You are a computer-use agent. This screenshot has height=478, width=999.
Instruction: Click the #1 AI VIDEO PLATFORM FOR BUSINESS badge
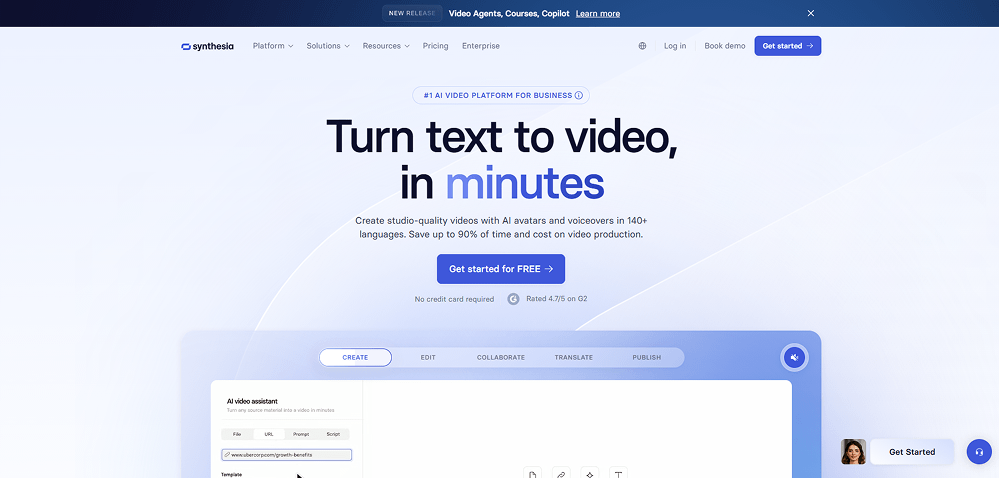click(x=501, y=96)
